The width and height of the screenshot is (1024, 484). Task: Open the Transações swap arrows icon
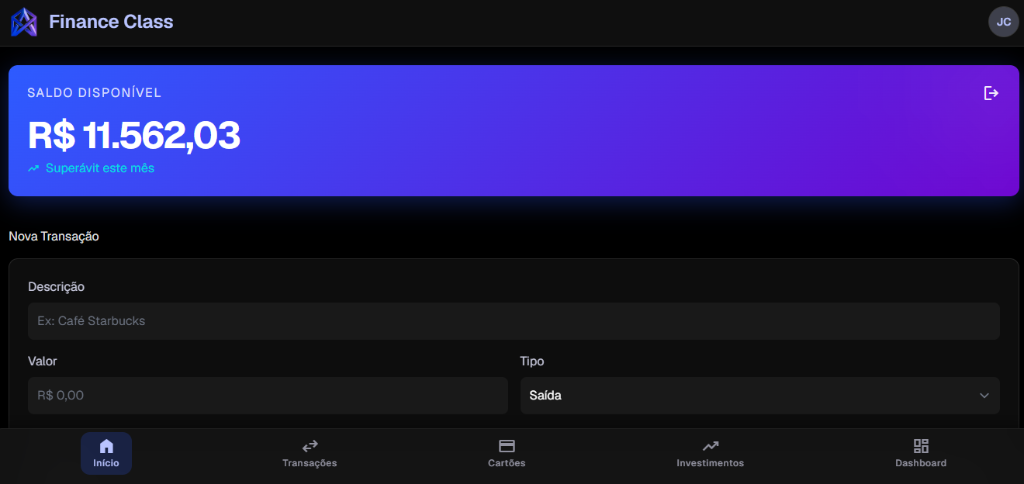click(x=310, y=446)
